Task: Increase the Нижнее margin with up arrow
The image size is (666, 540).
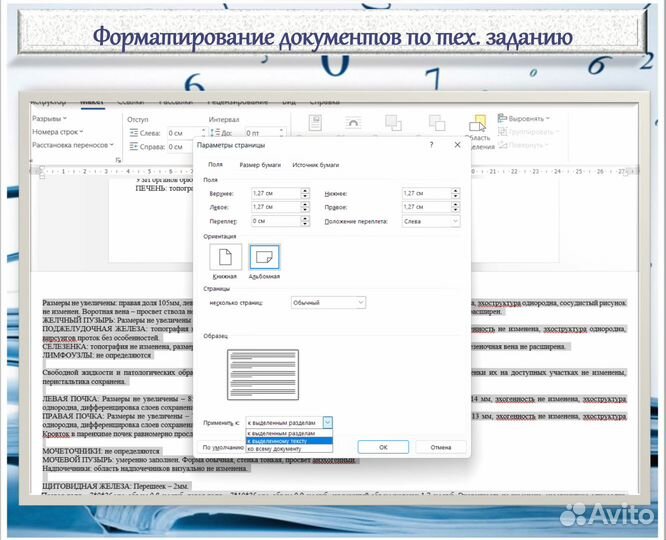Action: [x=455, y=191]
